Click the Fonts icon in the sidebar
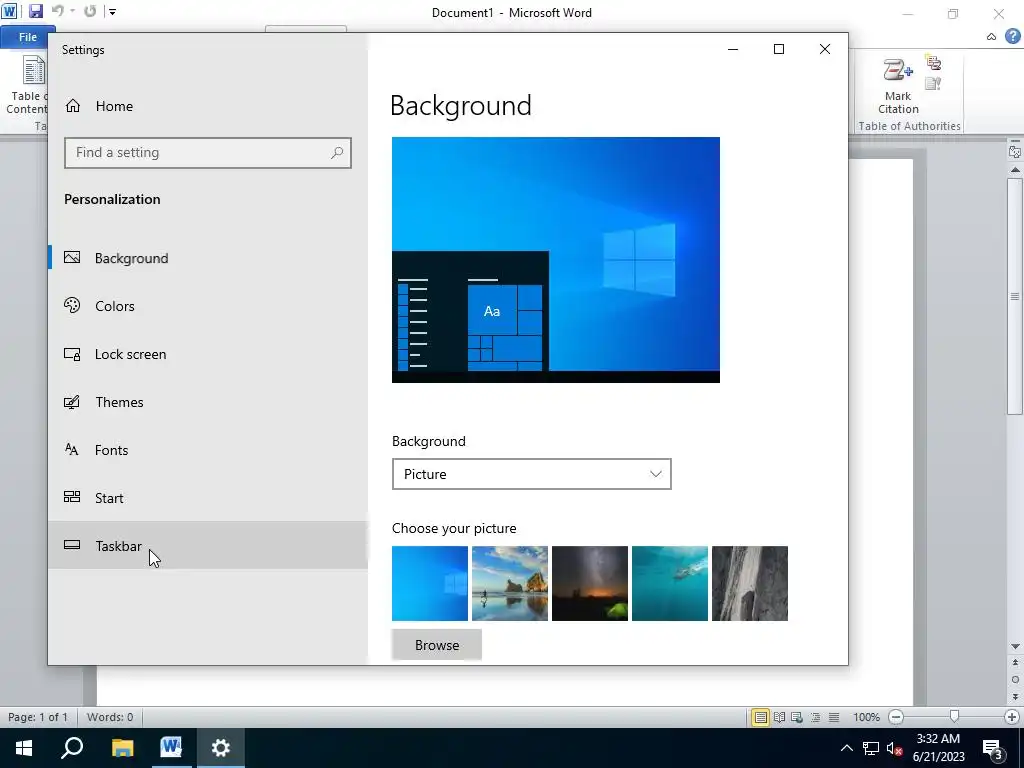The height and width of the screenshot is (768, 1024). click(x=72, y=449)
